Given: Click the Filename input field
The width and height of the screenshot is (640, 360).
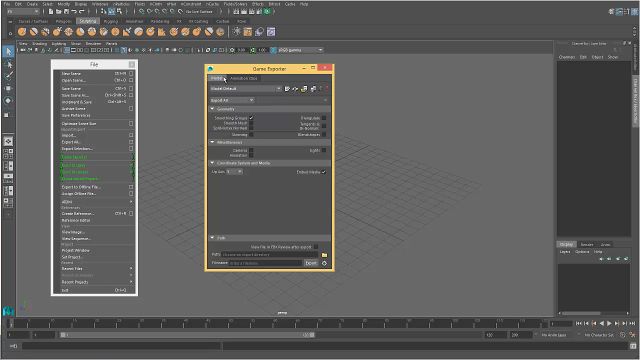Looking at the screenshot, I should 265,263.
